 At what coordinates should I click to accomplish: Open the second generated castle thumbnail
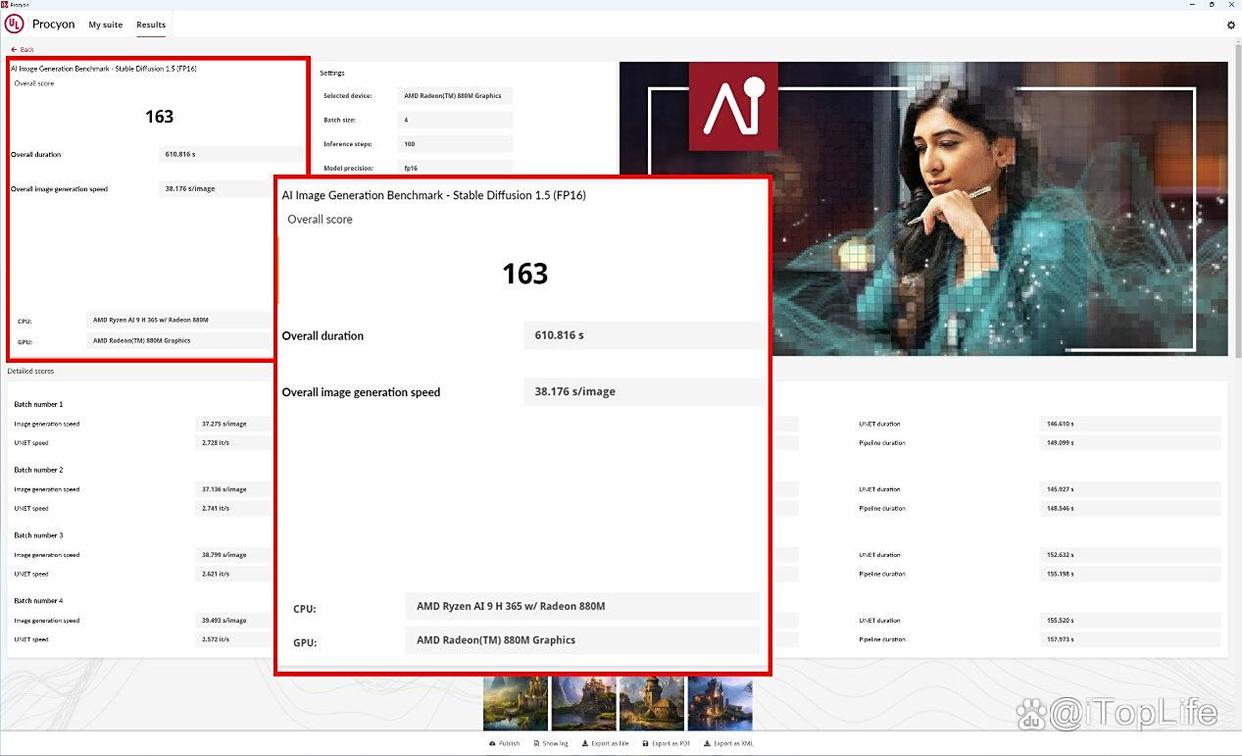[x=583, y=704]
